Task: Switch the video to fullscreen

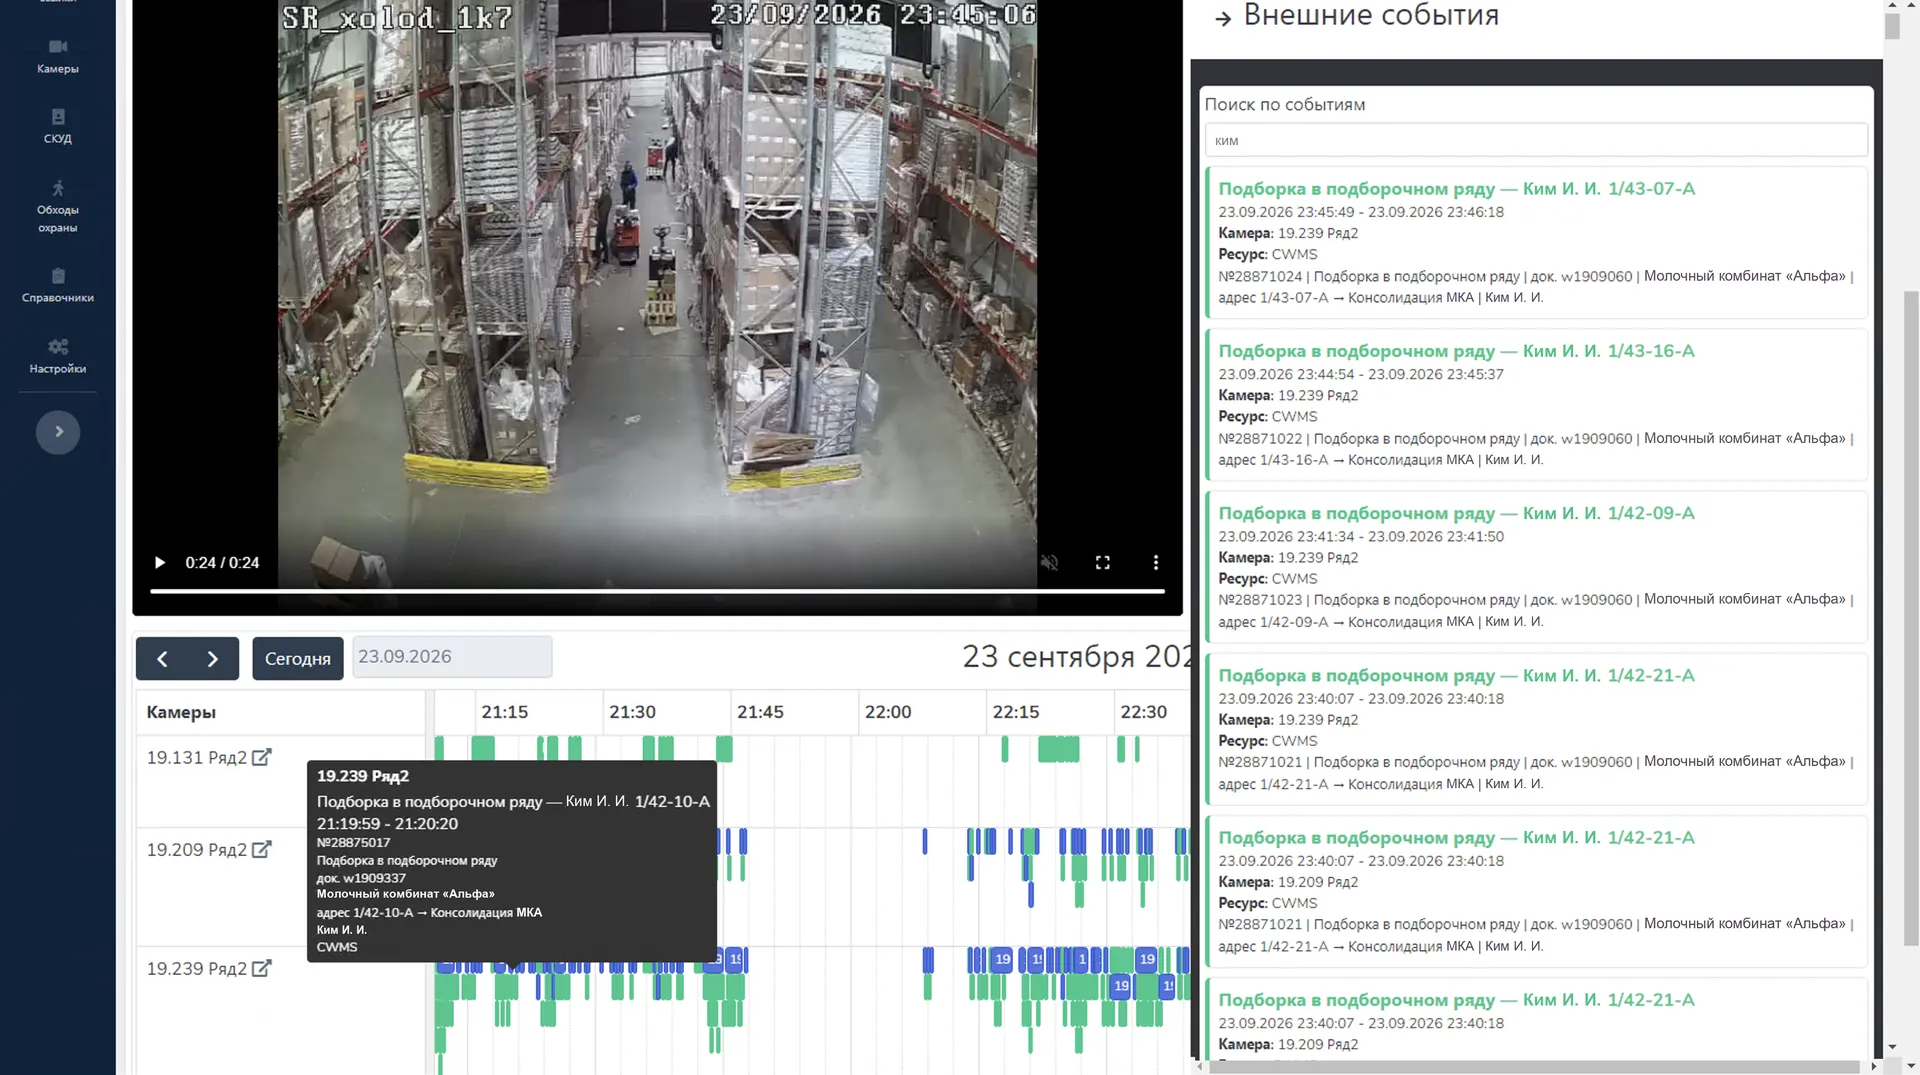Action: (x=1103, y=563)
